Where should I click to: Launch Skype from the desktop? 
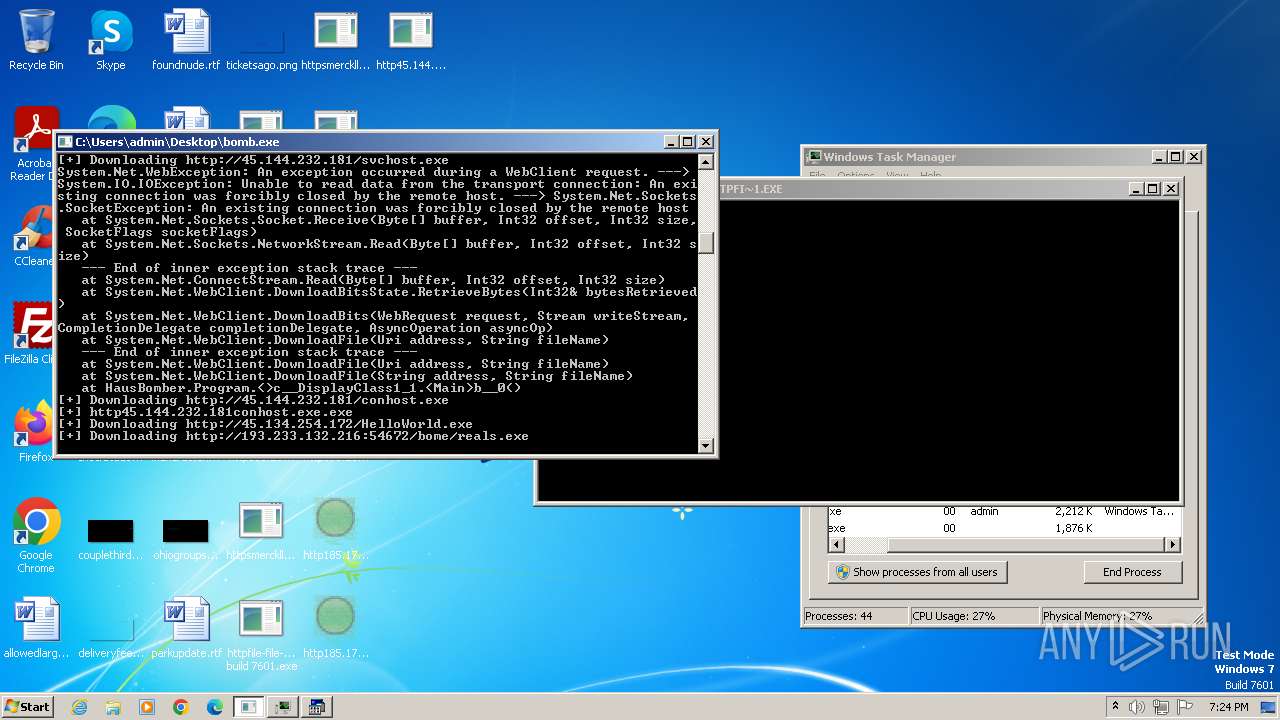110,40
